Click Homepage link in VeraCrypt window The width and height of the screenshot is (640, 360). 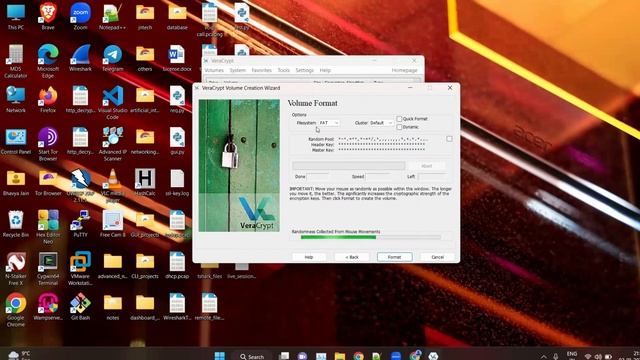pos(404,70)
